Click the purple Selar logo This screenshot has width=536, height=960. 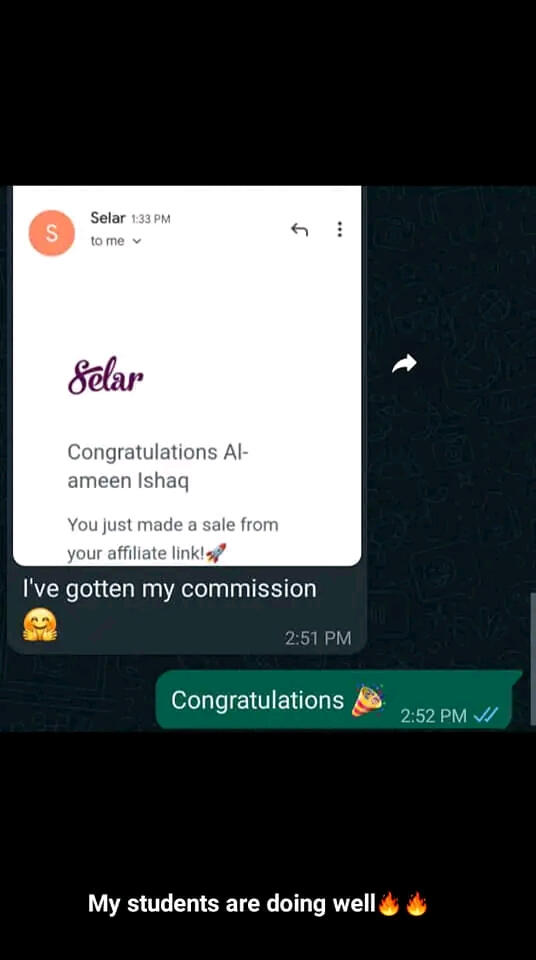(105, 376)
